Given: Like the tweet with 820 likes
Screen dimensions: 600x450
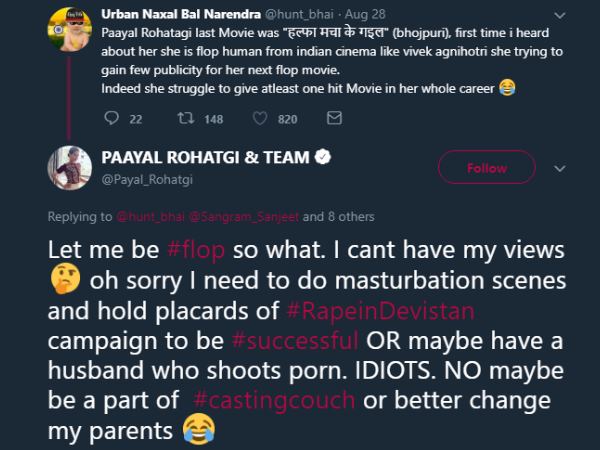Looking at the screenshot, I should (x=261, y=119).
